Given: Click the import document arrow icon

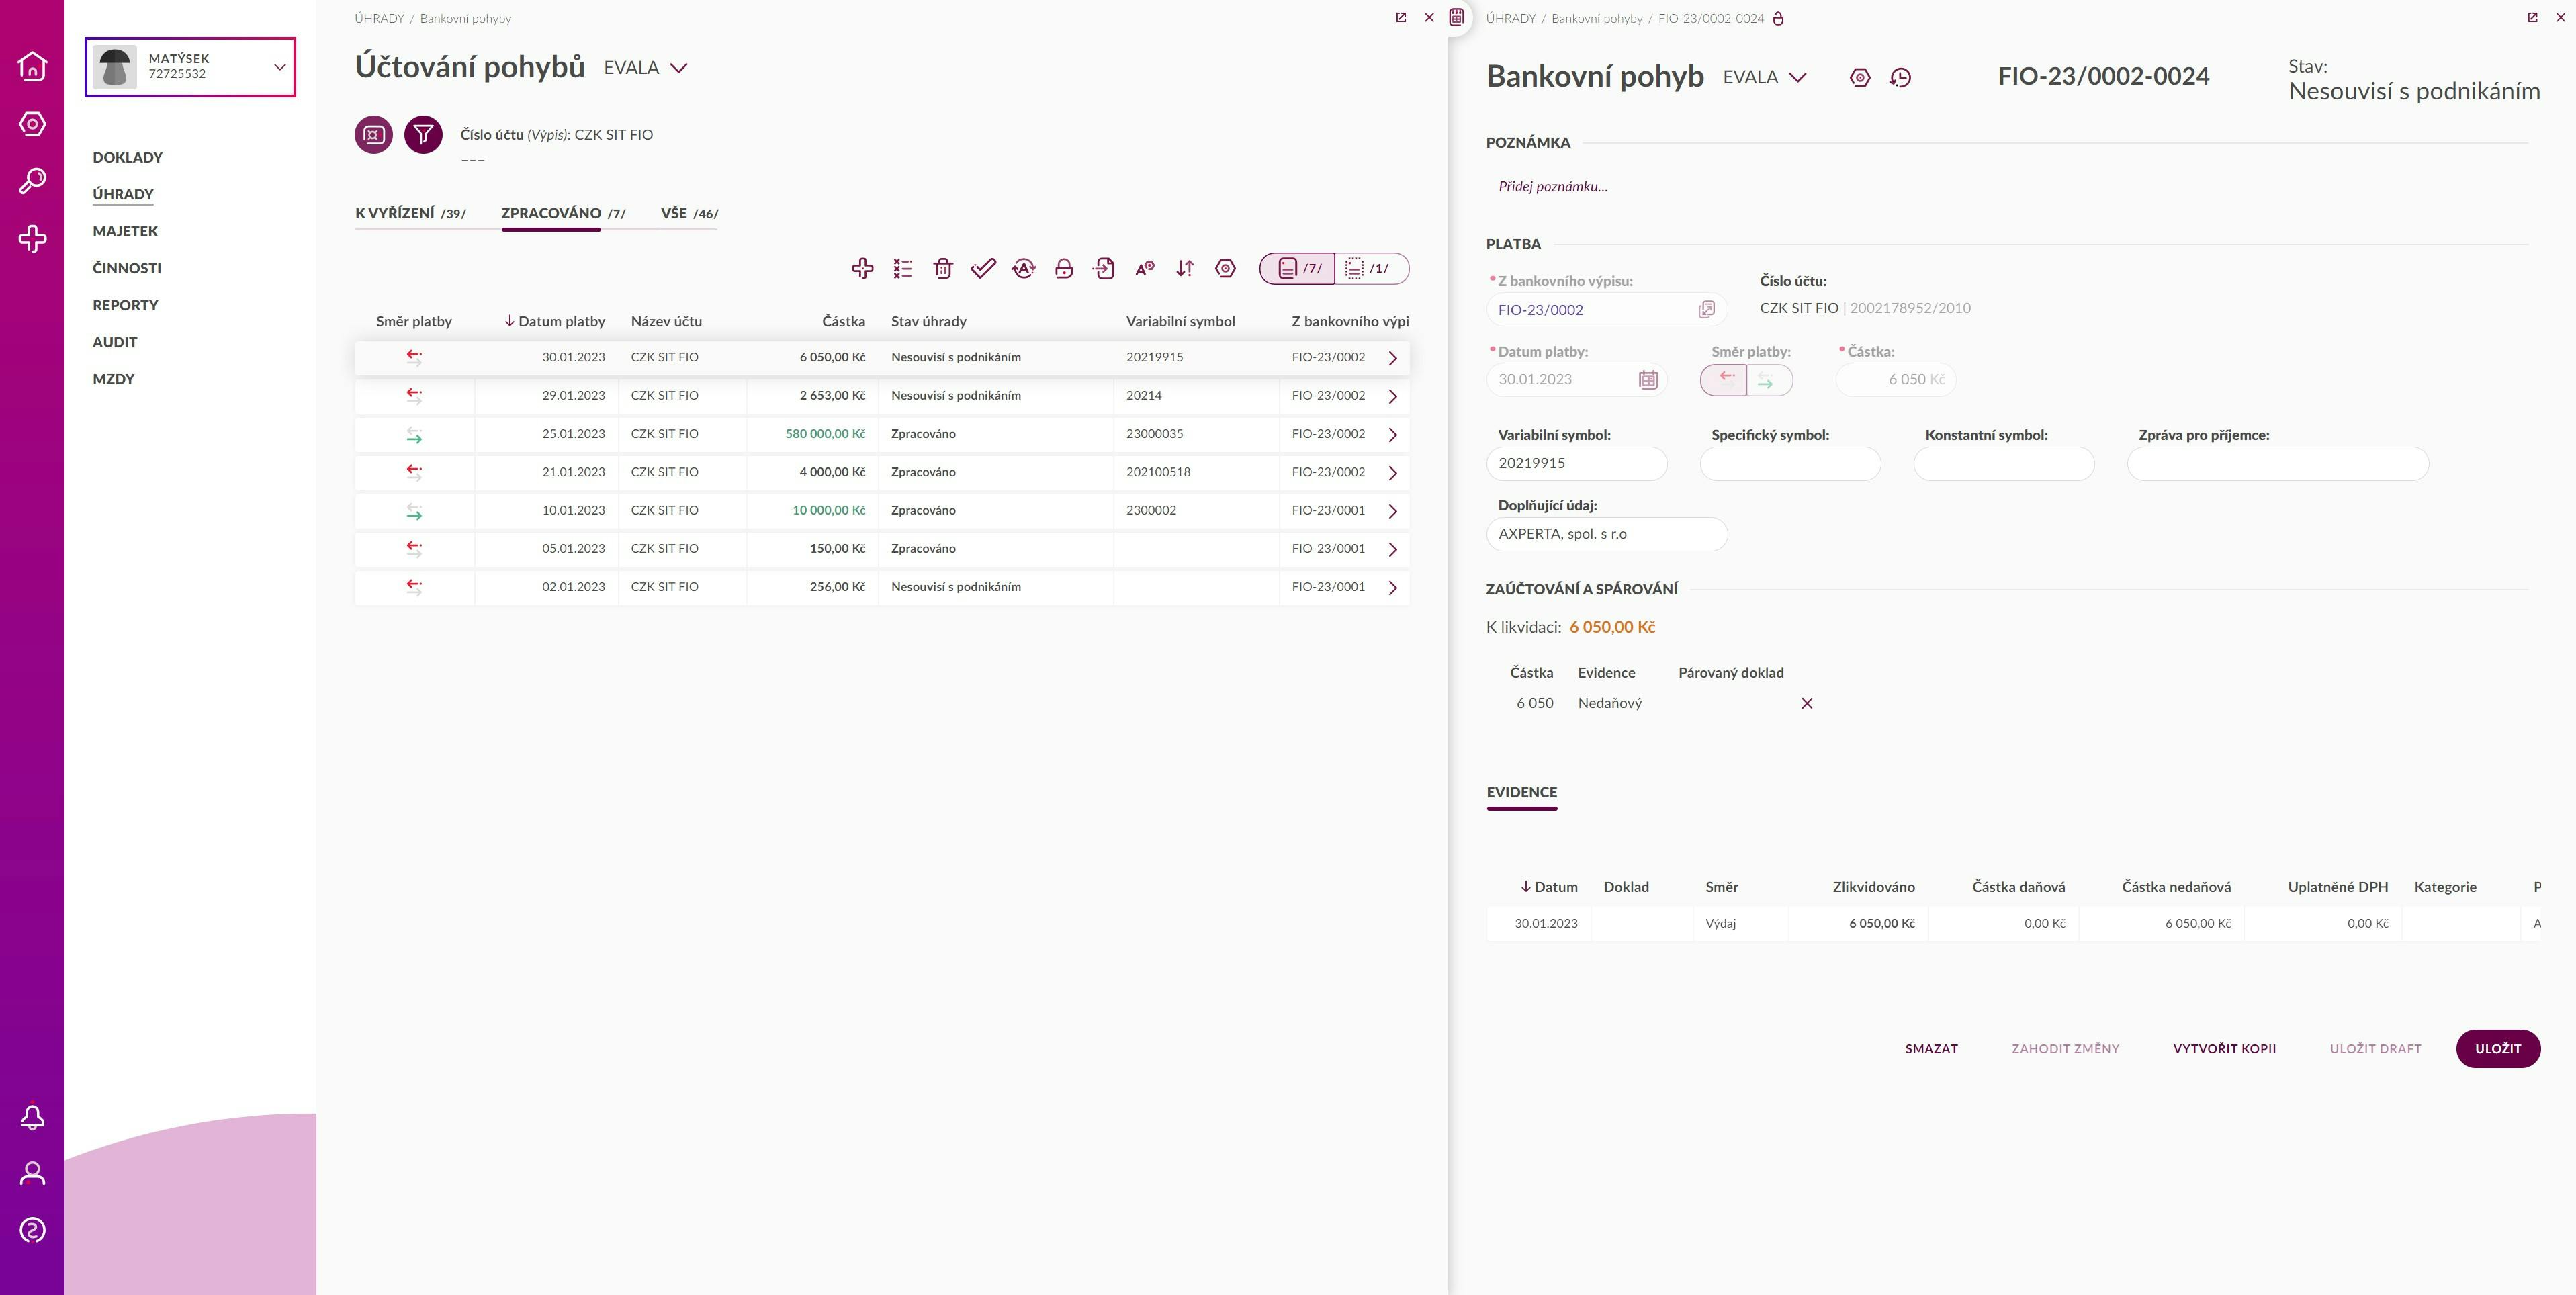Looking at the screenshot, I should (1104, 268).
